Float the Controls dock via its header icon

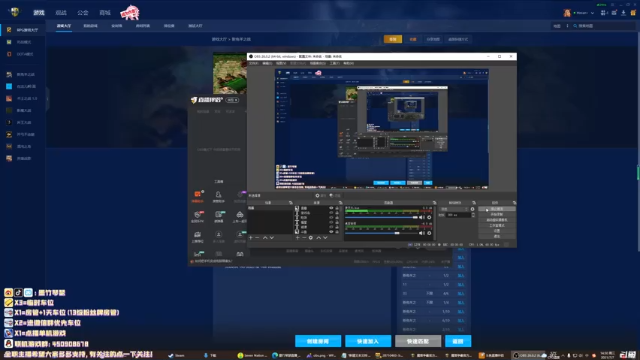pos(514,202)
